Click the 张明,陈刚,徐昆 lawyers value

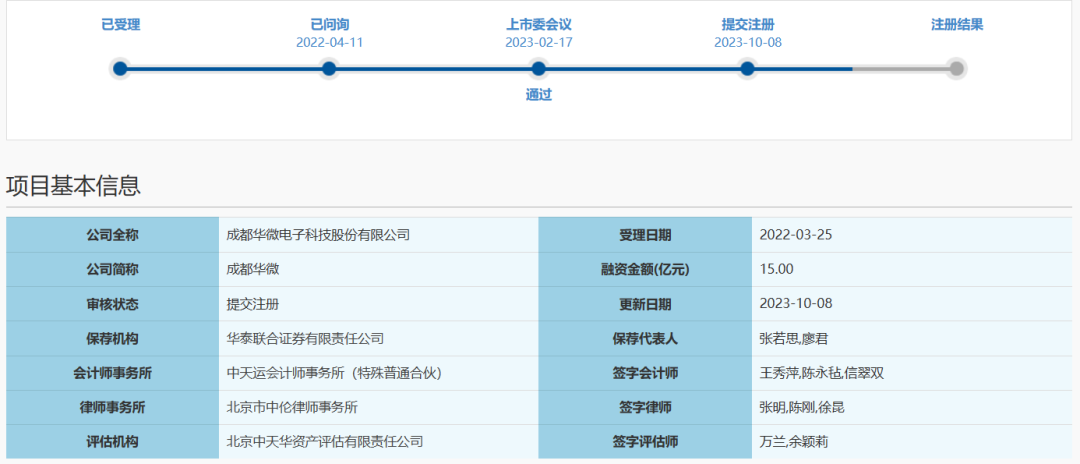802,408
